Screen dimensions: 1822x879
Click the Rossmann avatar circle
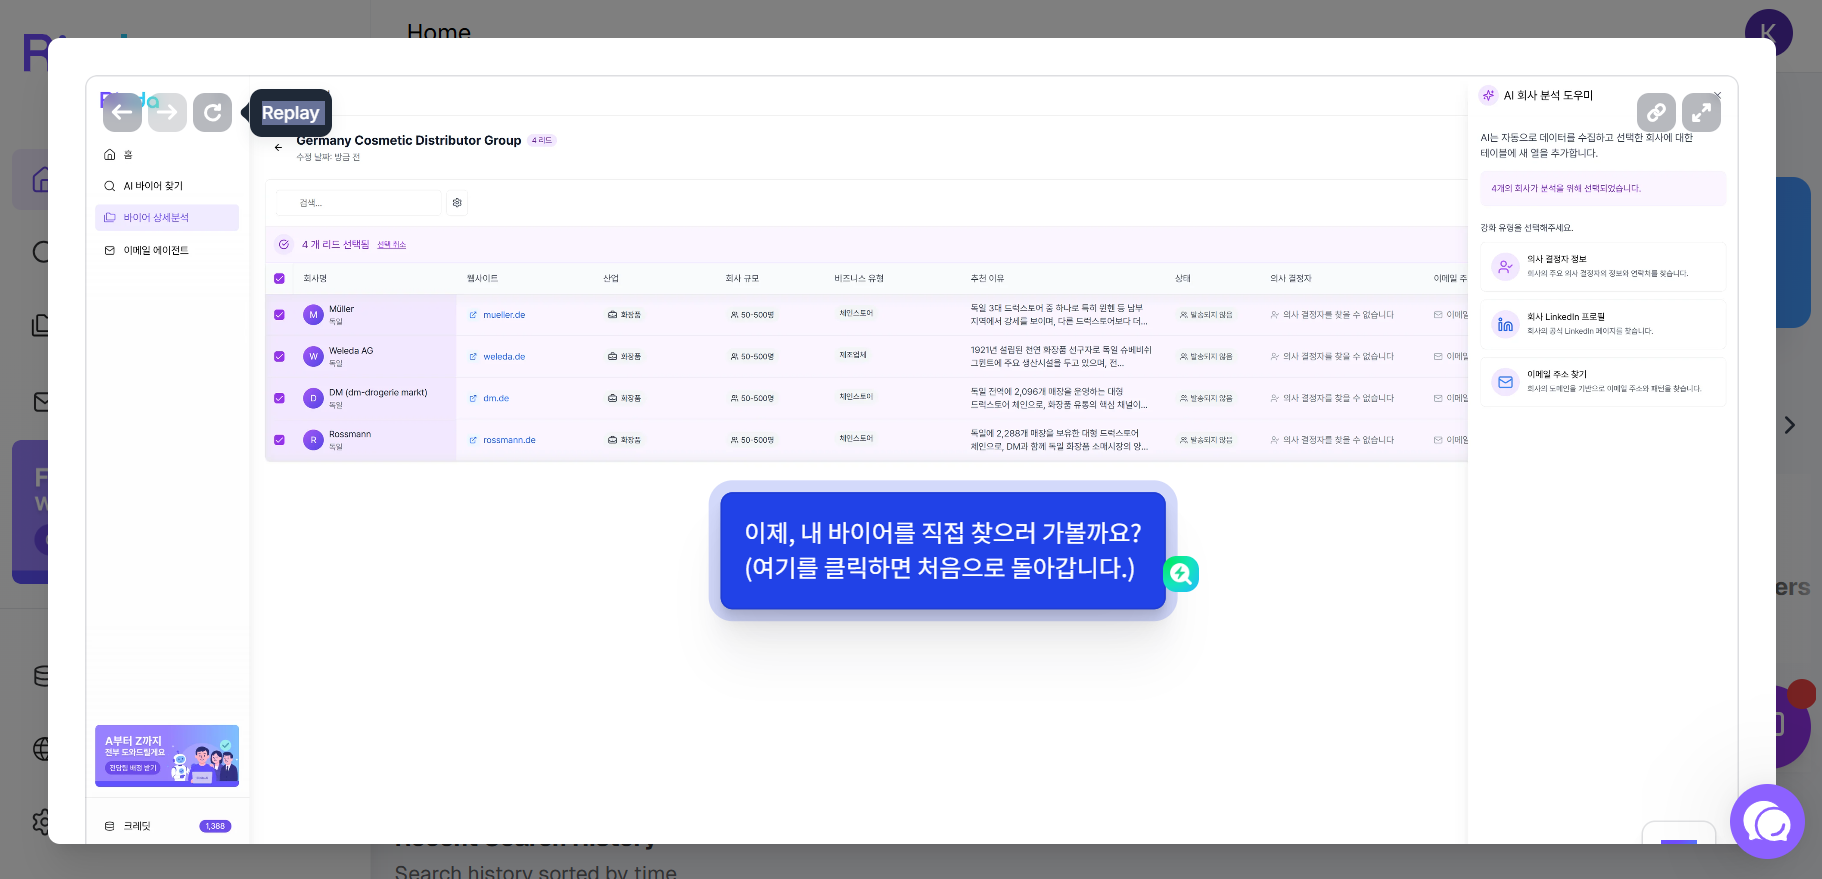pyautogui.click(x=313, y=440)
